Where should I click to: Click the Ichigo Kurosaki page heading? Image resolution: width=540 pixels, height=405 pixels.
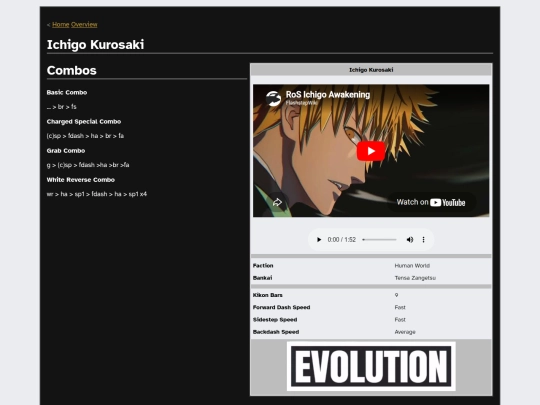point(95,44)
